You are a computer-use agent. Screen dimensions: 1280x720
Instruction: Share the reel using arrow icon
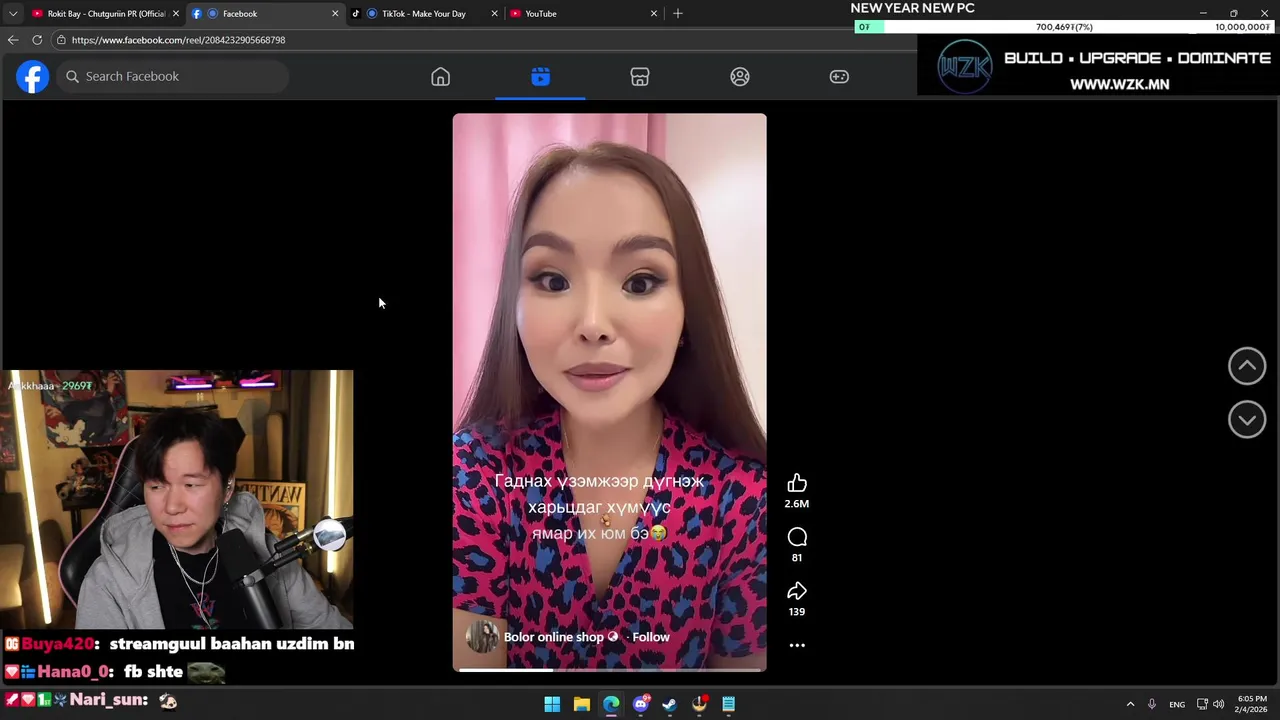[x=797, y=592]
